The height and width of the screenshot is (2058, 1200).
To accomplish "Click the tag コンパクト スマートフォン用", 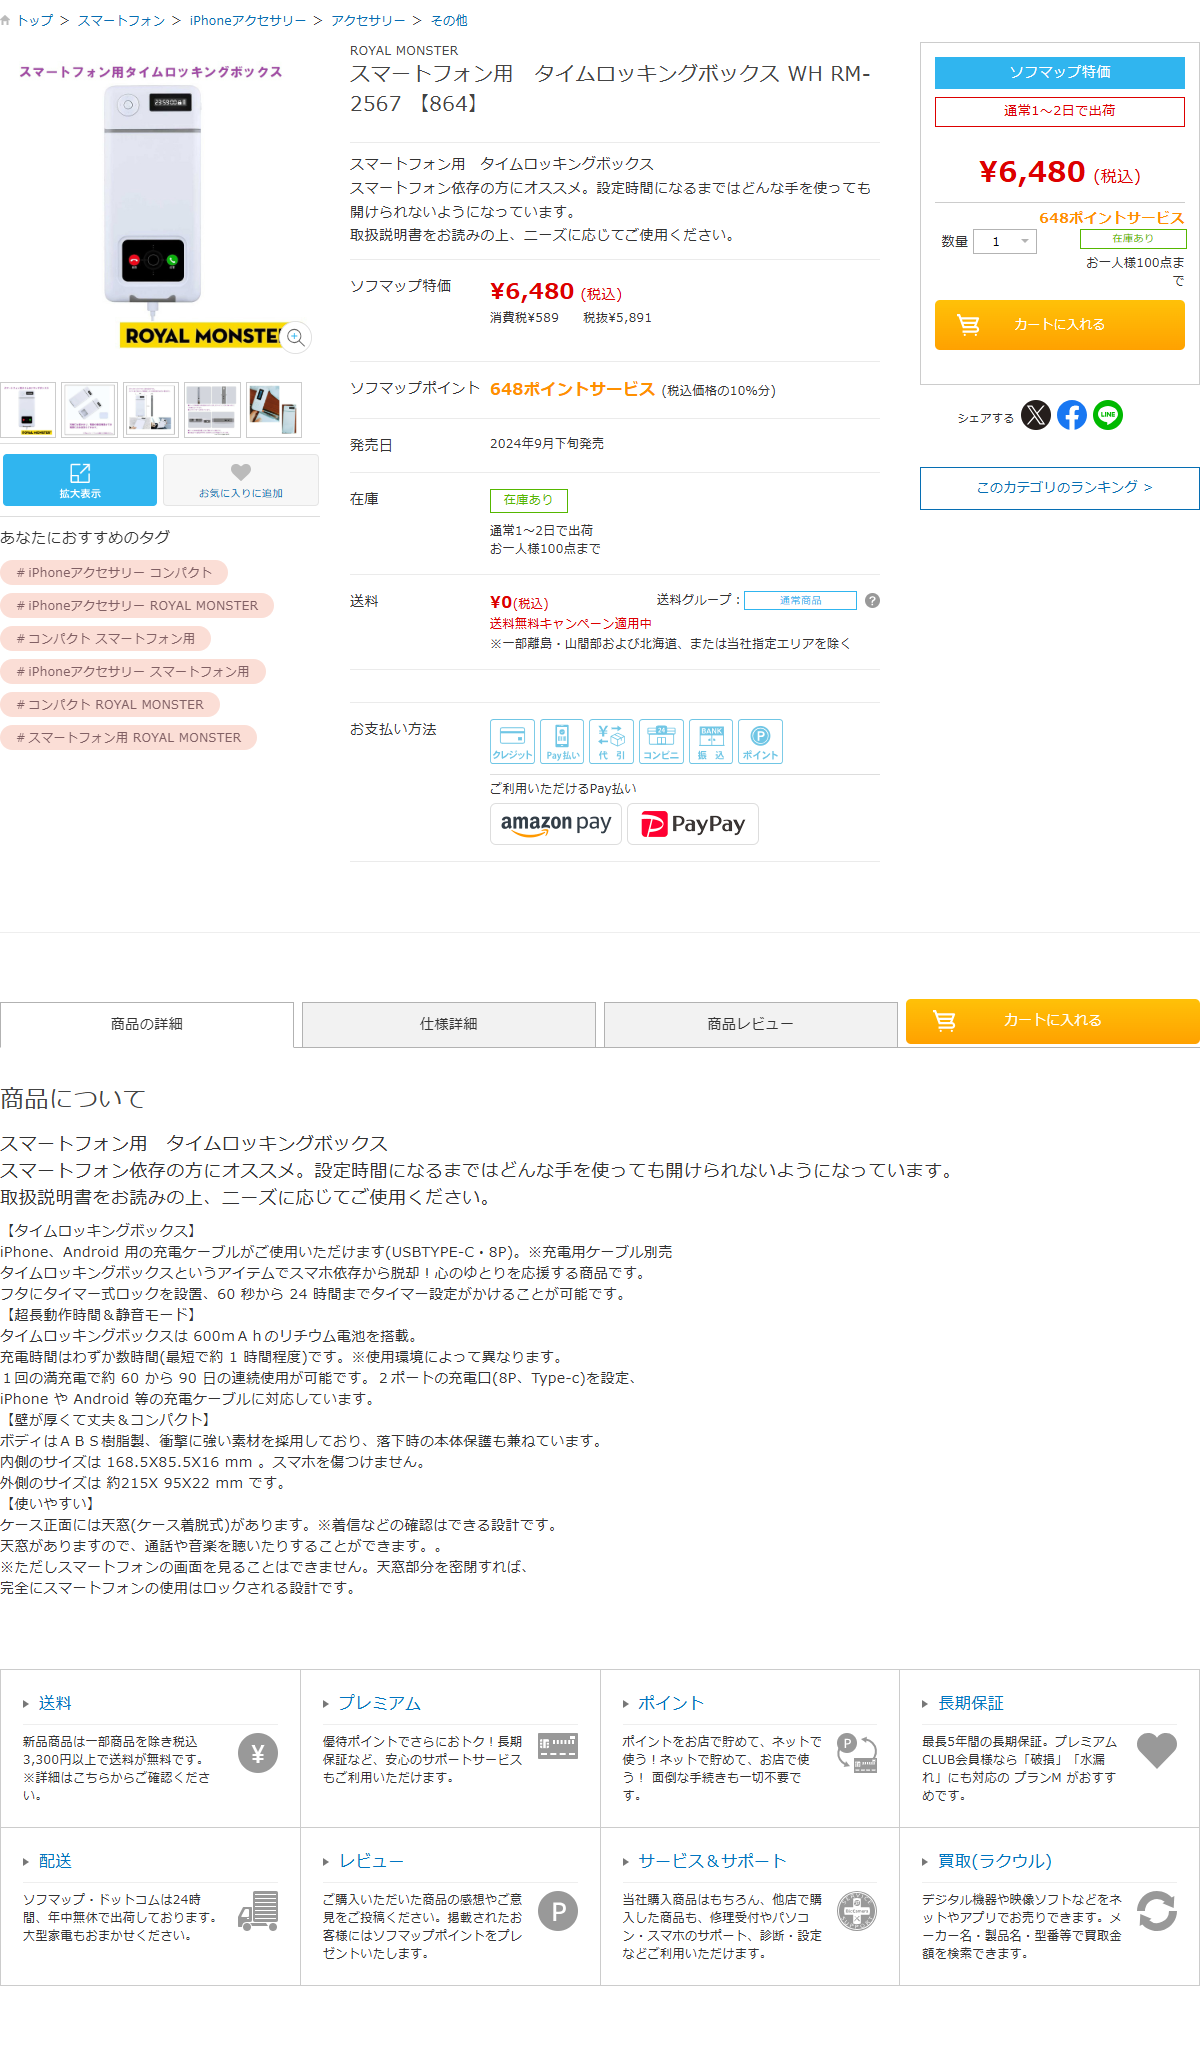I will (x=105, y=639).
